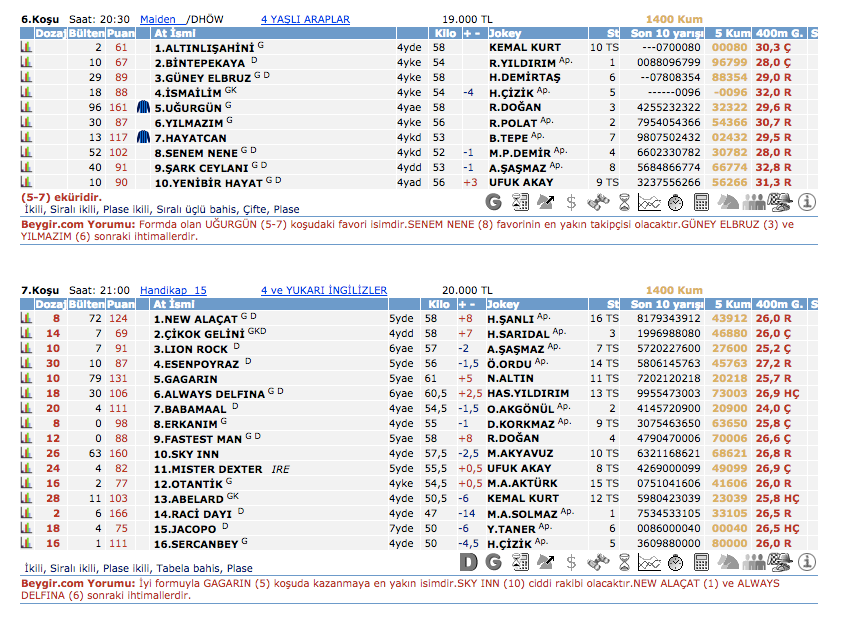Click the G icon below race 6 table

(493, 202)
